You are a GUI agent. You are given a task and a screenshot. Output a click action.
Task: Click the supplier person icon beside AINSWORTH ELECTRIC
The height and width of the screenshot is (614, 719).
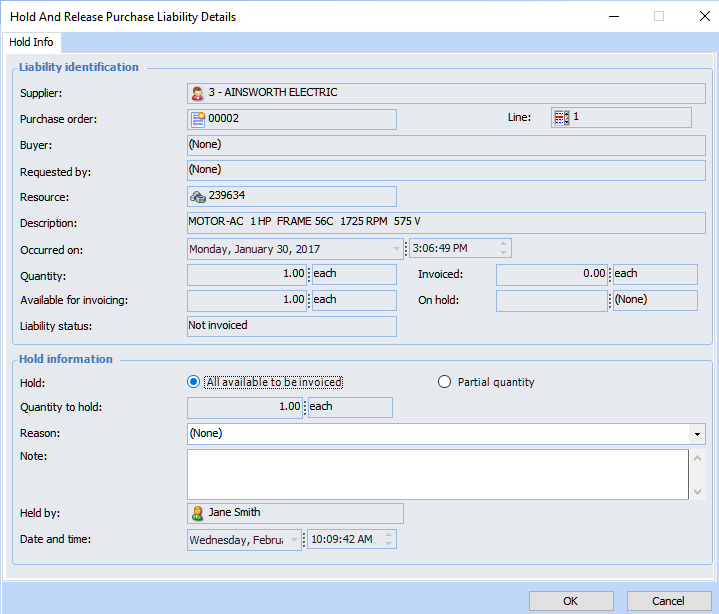[x=197, y=94]
